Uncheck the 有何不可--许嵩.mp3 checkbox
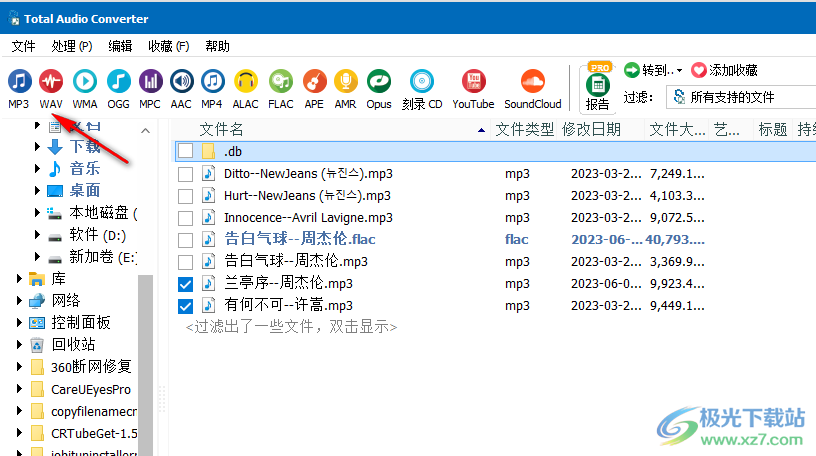The height and width of the screenshot is (456, 816). point(185,306)
